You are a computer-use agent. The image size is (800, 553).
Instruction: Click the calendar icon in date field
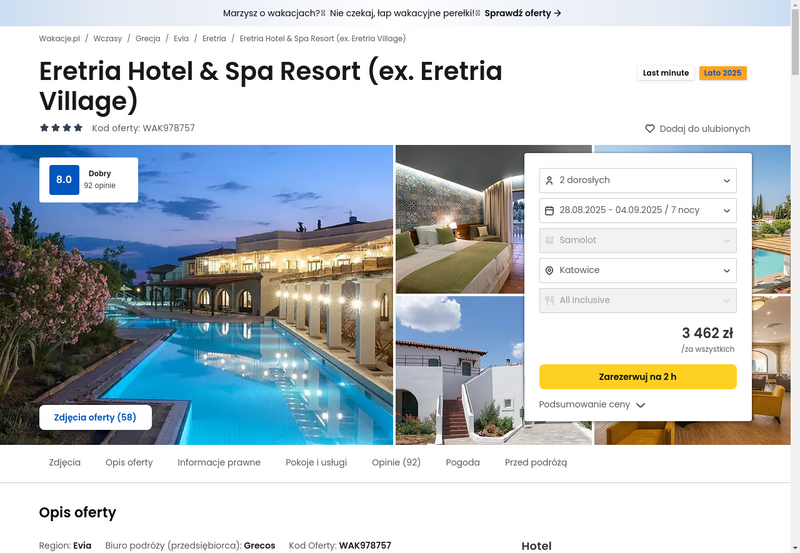coord(549,211)
